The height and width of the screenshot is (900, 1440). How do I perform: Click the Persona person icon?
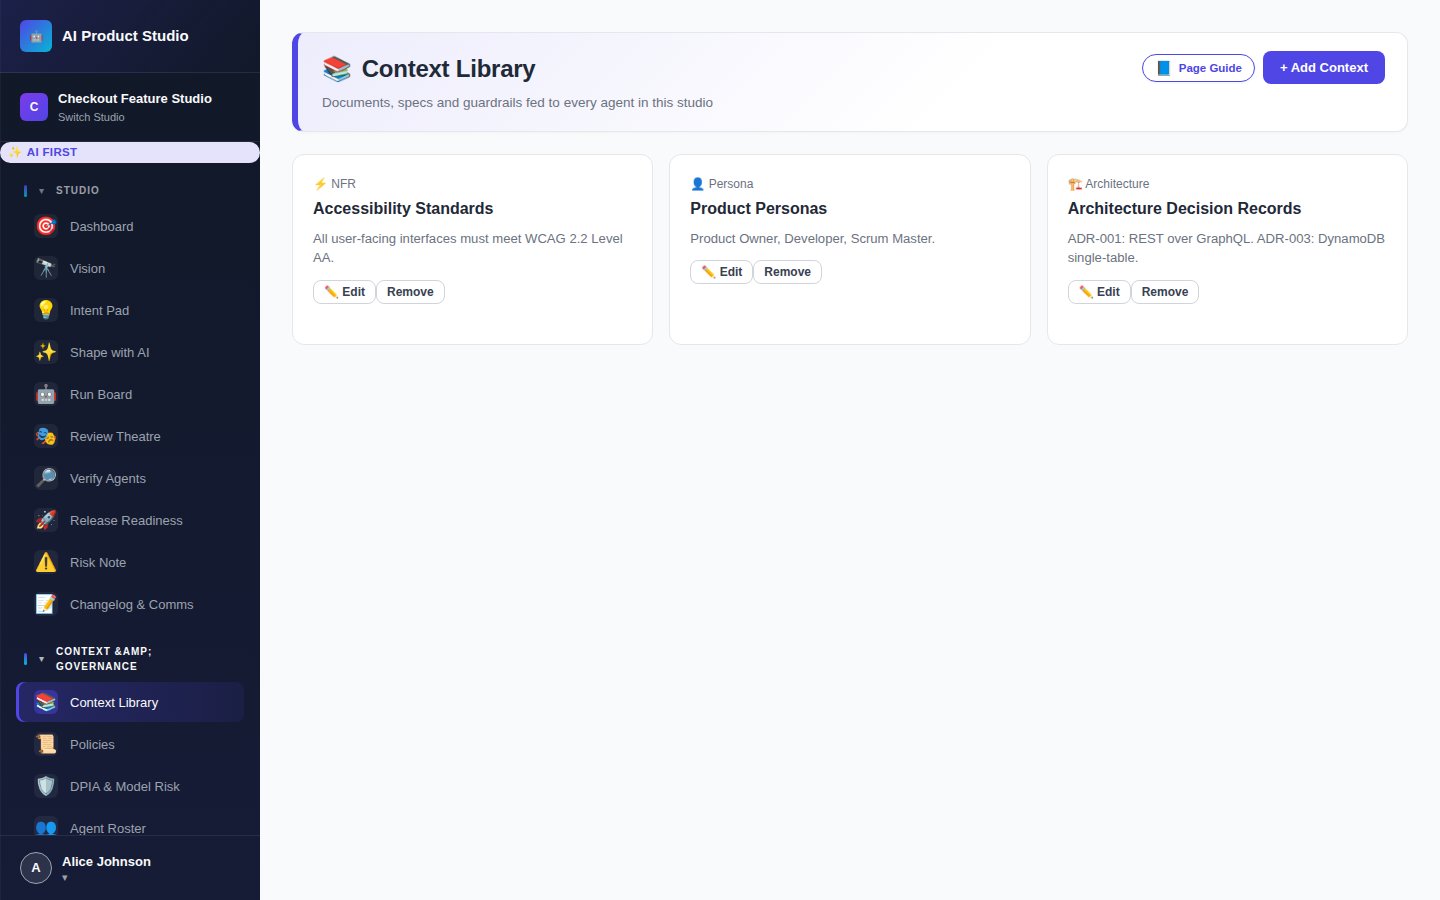point(697,184)
